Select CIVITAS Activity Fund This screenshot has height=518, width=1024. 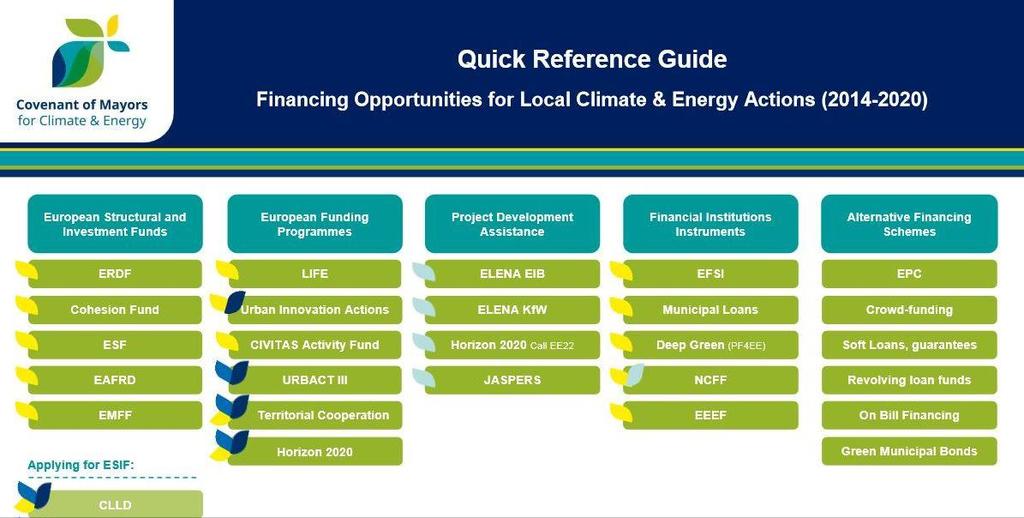click(x=315, y=345)
